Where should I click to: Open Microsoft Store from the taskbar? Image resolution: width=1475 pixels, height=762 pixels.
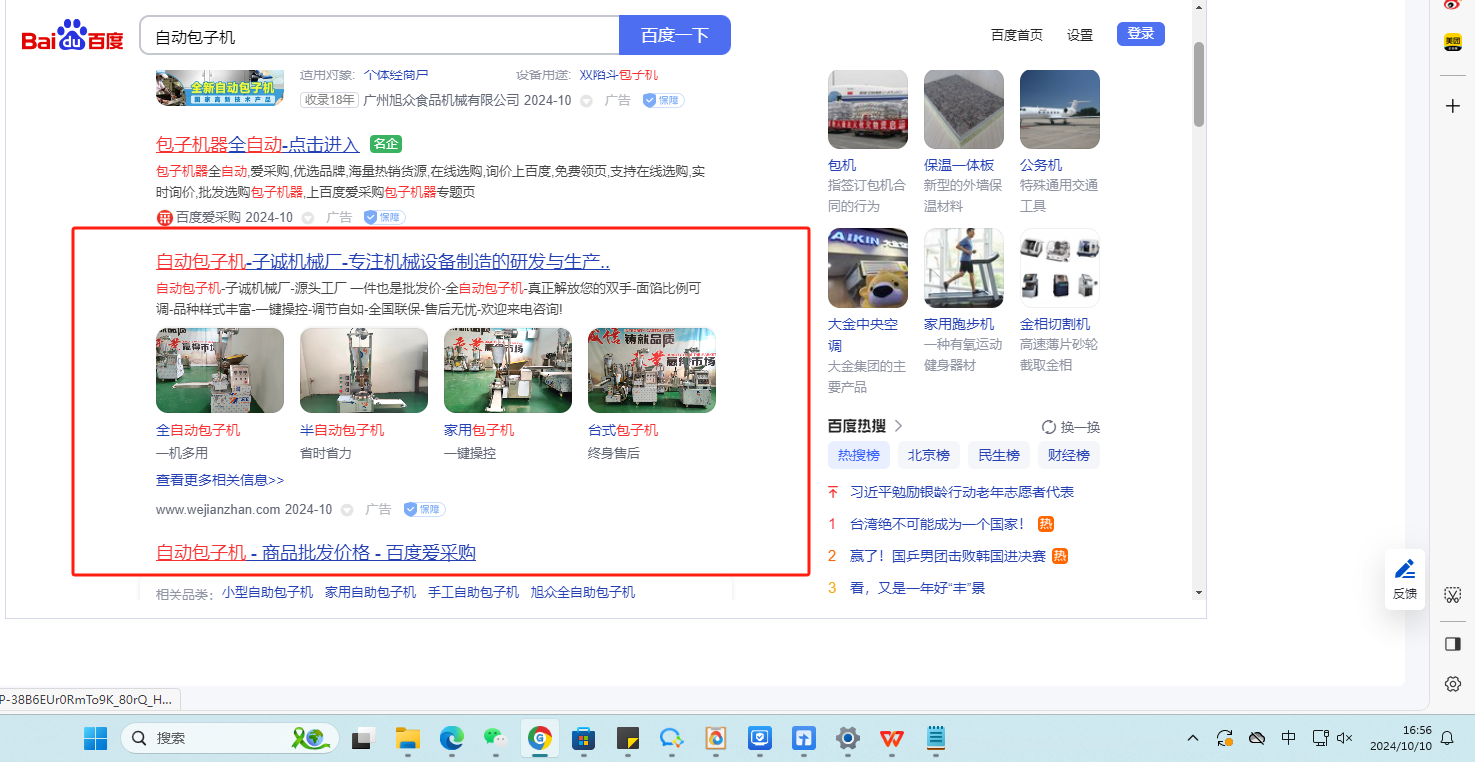coord(584,738)
